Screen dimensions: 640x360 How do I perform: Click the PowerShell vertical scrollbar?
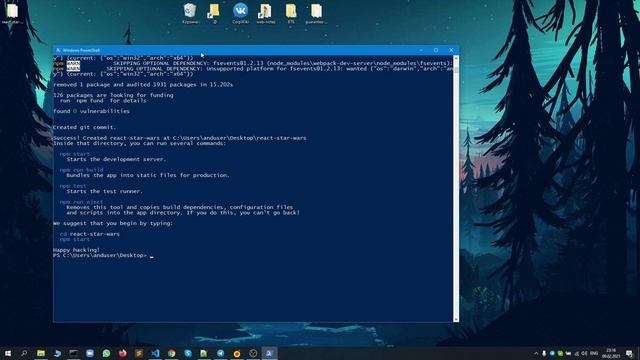pos(456,189)
